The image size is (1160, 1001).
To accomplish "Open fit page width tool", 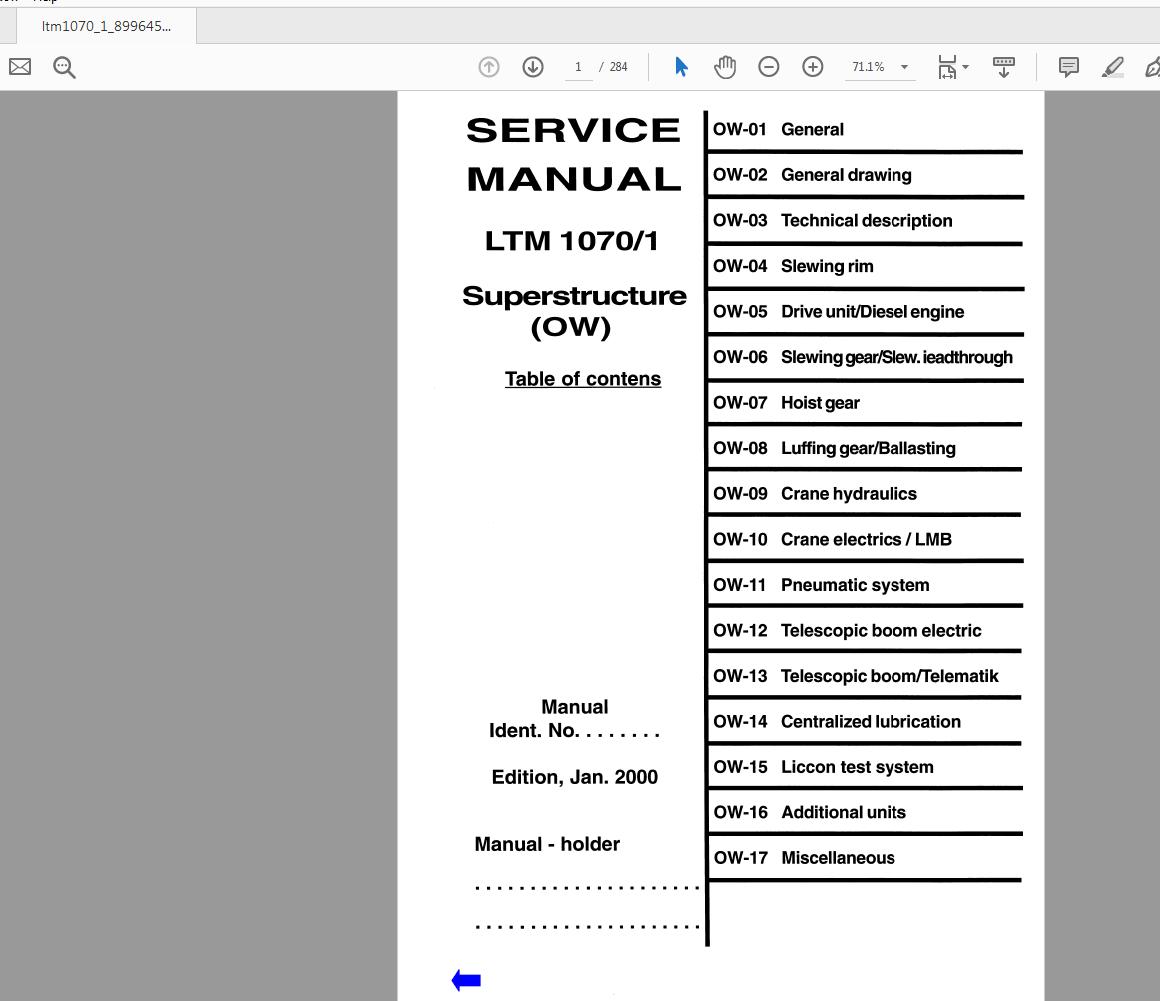I will [947, 67].
